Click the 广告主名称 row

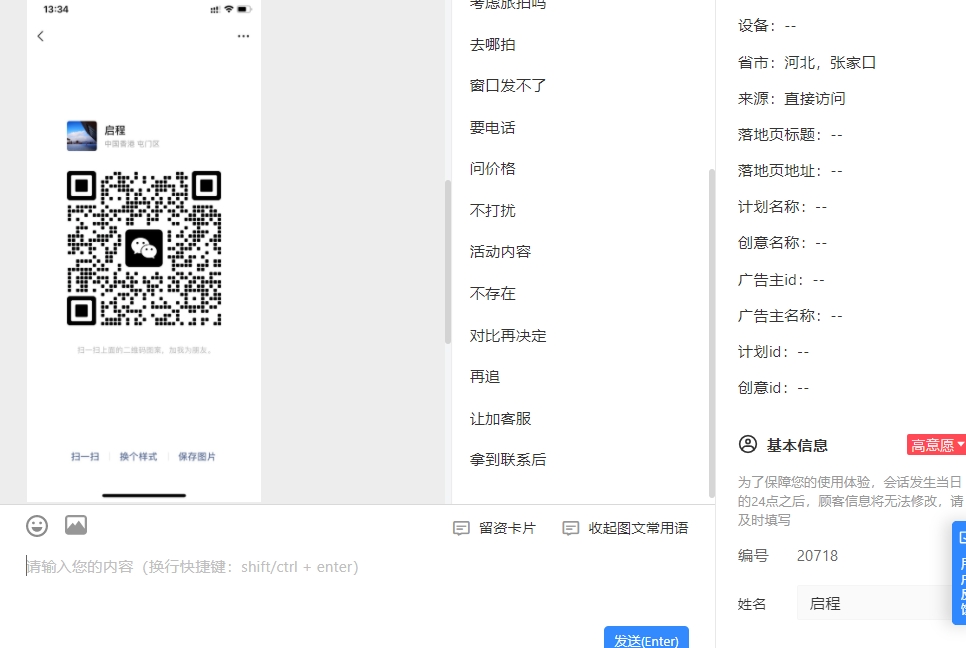point(790,316)
